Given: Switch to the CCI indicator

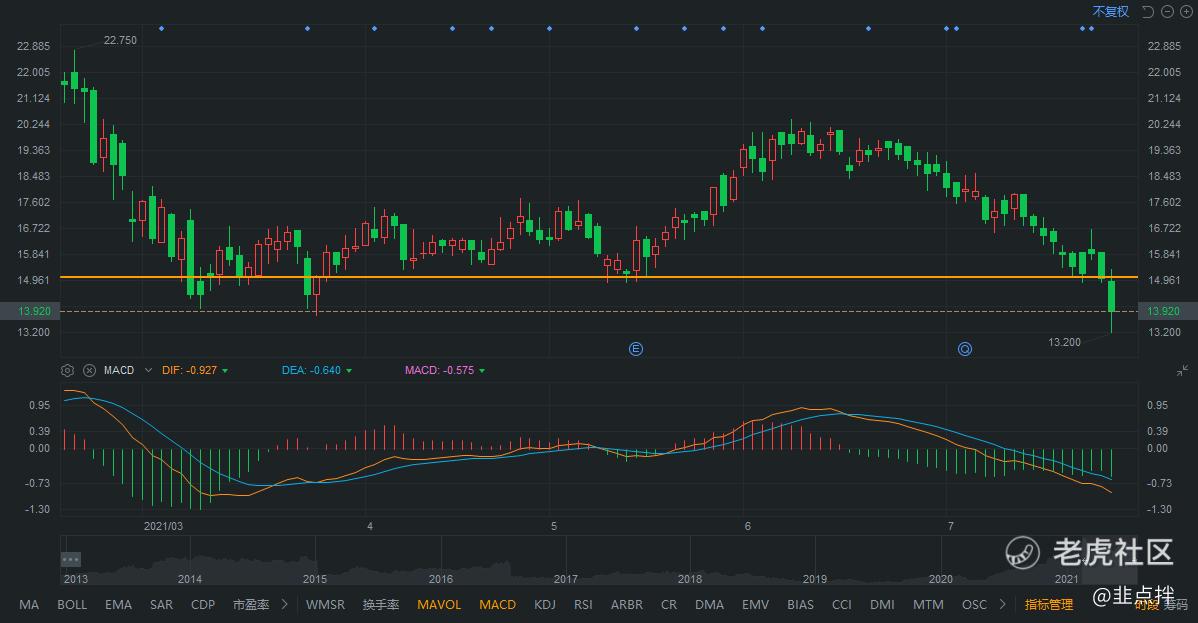Looking at the screenshot, I should (841, 605).
